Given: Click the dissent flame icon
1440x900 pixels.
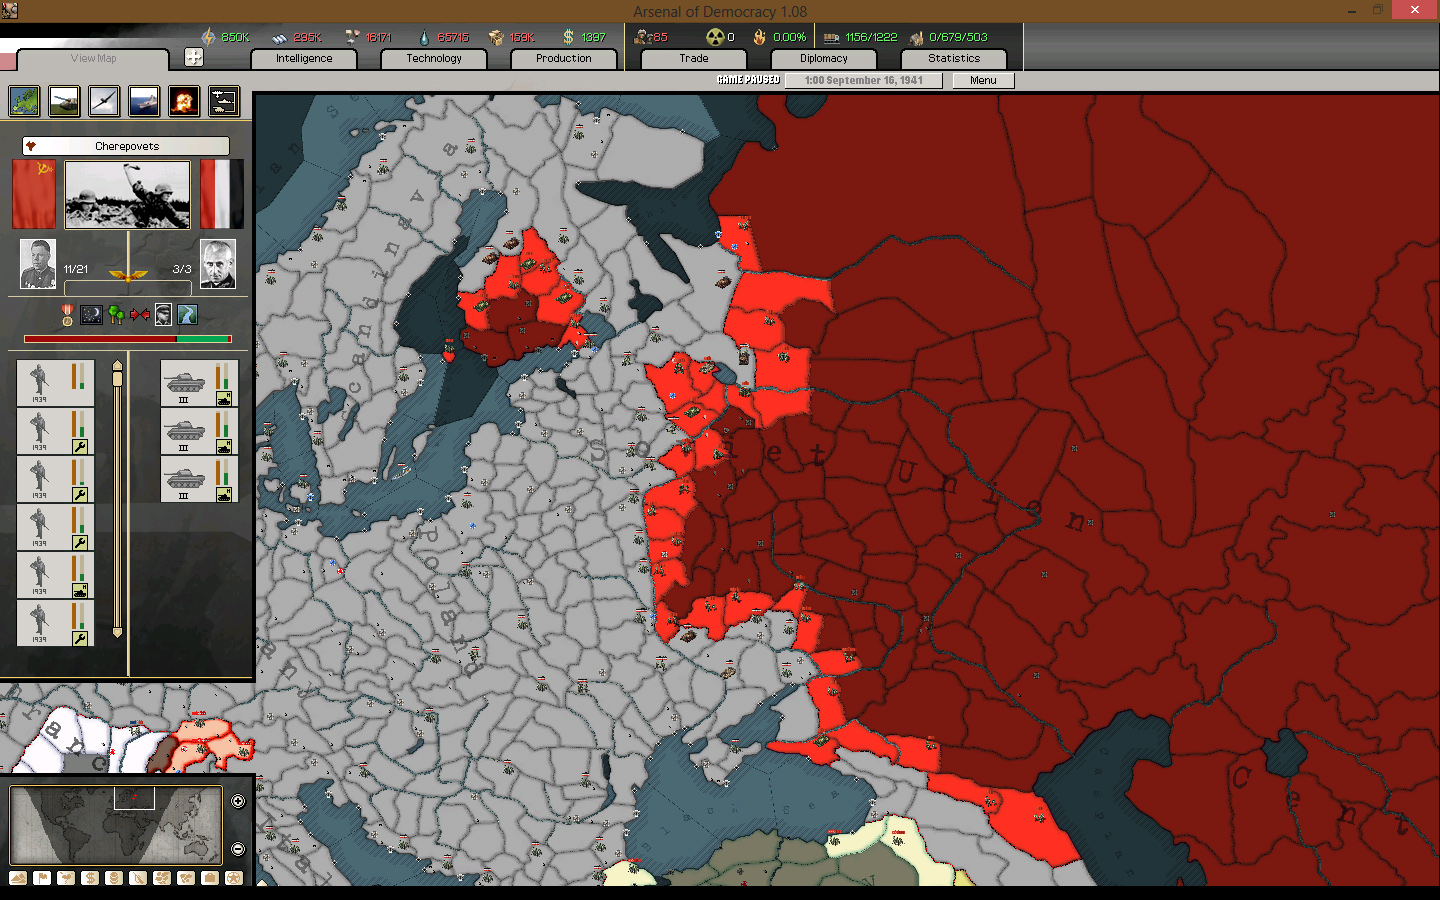Looking at the screenshot, I should tap(760, 37).
